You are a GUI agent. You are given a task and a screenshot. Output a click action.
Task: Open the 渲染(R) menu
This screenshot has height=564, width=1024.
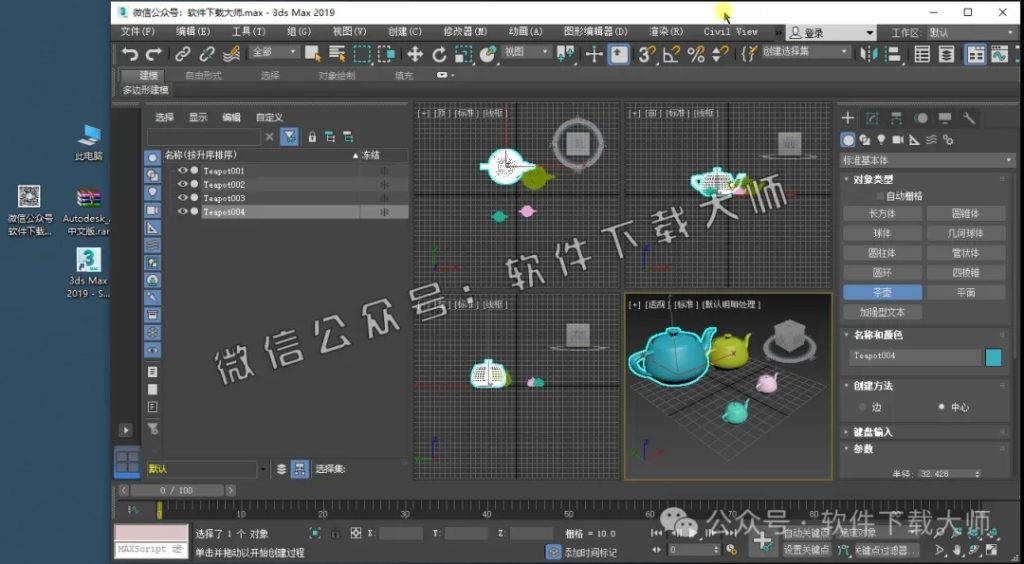(x=666, y=31)
